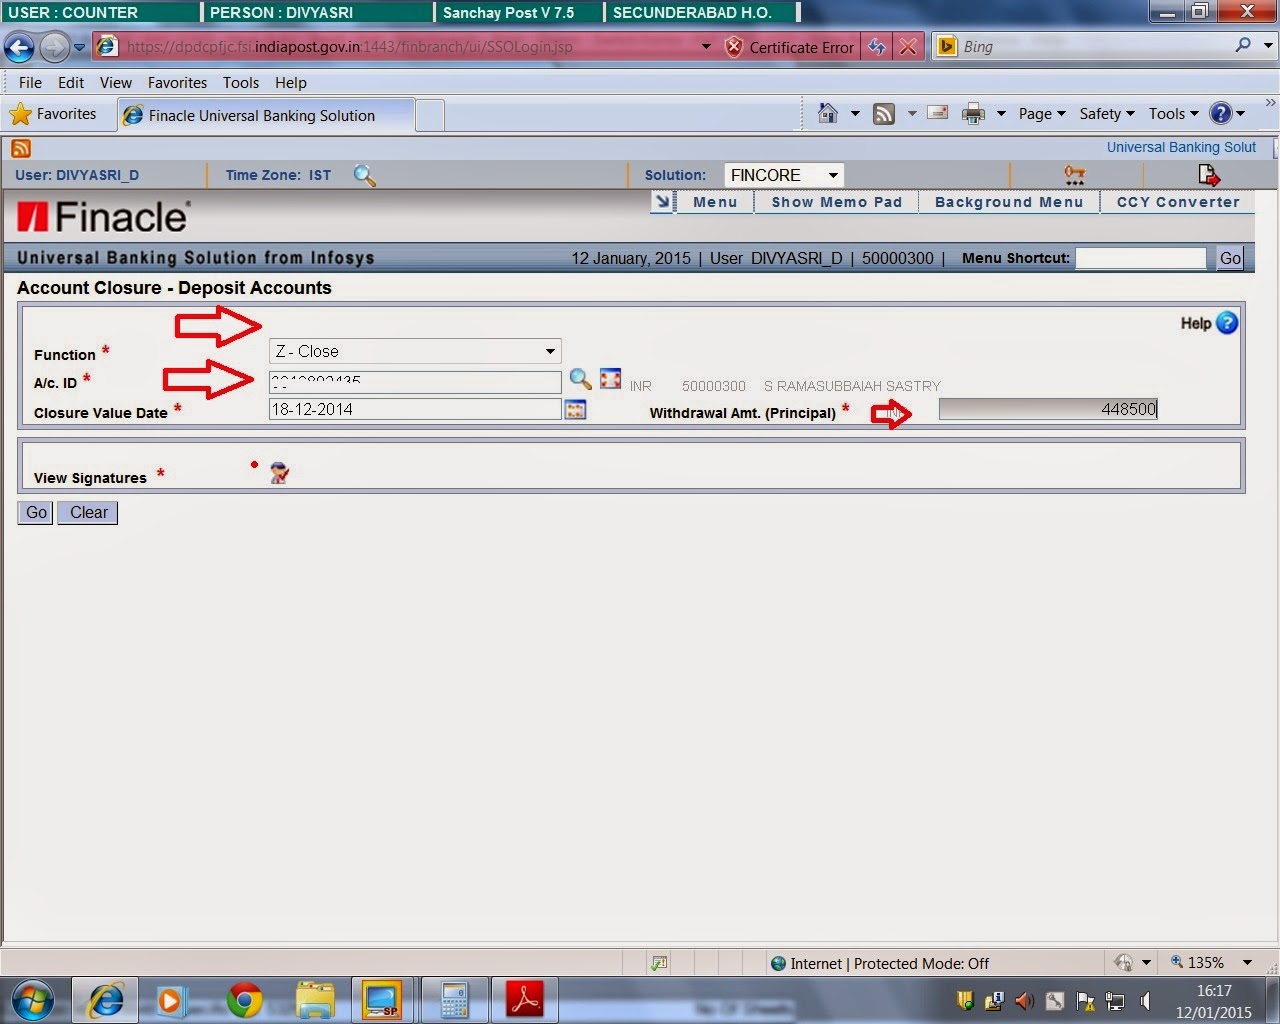
Task: Click Certificate Error warning in address bar
Action: pos(790,47)
